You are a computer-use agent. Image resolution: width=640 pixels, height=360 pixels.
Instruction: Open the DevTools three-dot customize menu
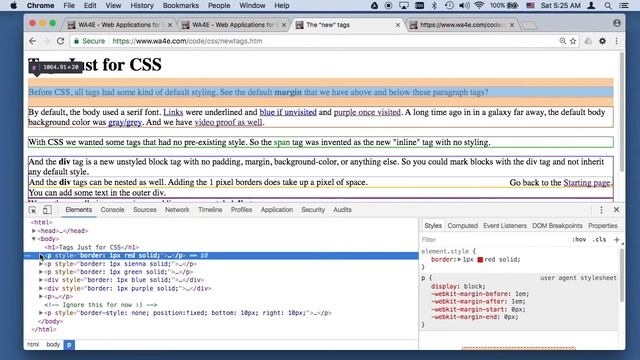click(x=601, y=210)
